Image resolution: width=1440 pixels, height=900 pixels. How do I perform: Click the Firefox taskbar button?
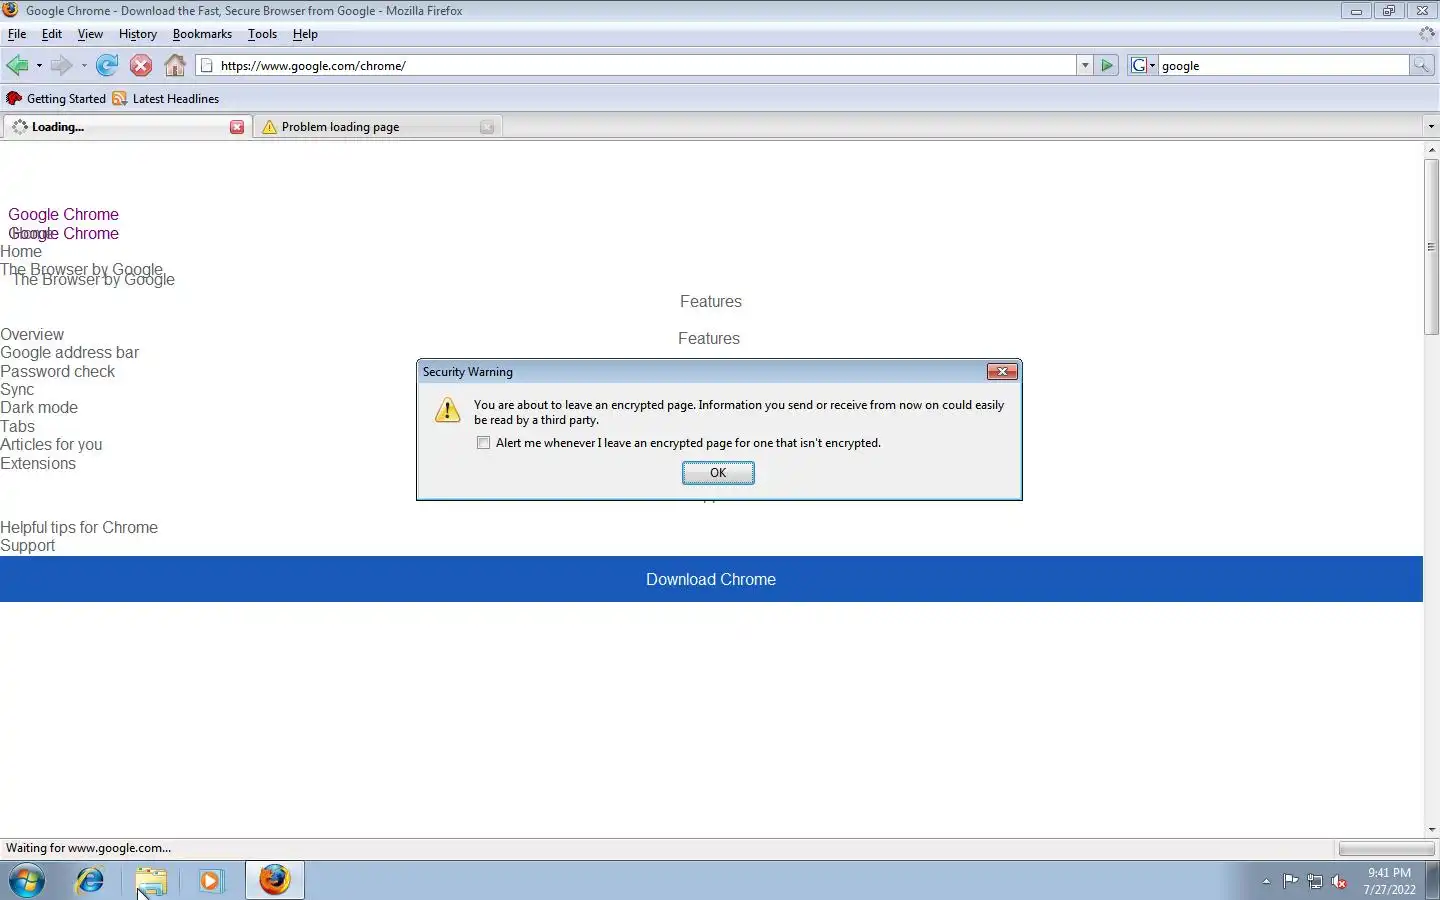pyautogui.click(x=275, y=881)
